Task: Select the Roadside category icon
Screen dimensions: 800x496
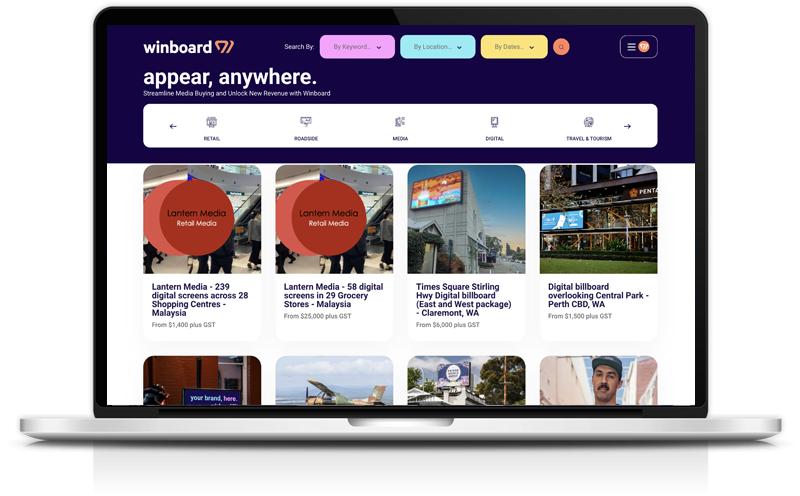Action: pos(306,122)
